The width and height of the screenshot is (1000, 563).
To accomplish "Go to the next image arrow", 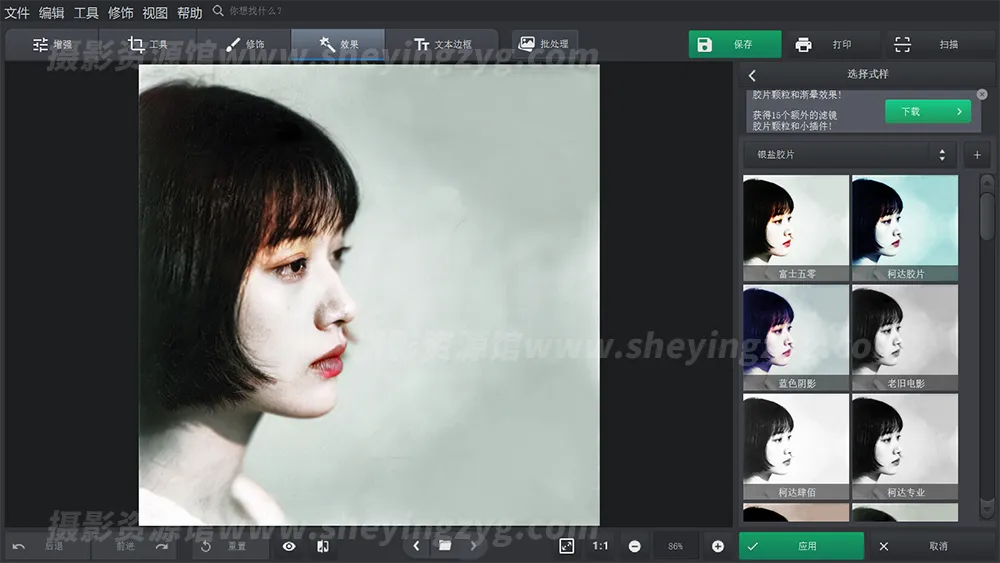I will point(473,546).
